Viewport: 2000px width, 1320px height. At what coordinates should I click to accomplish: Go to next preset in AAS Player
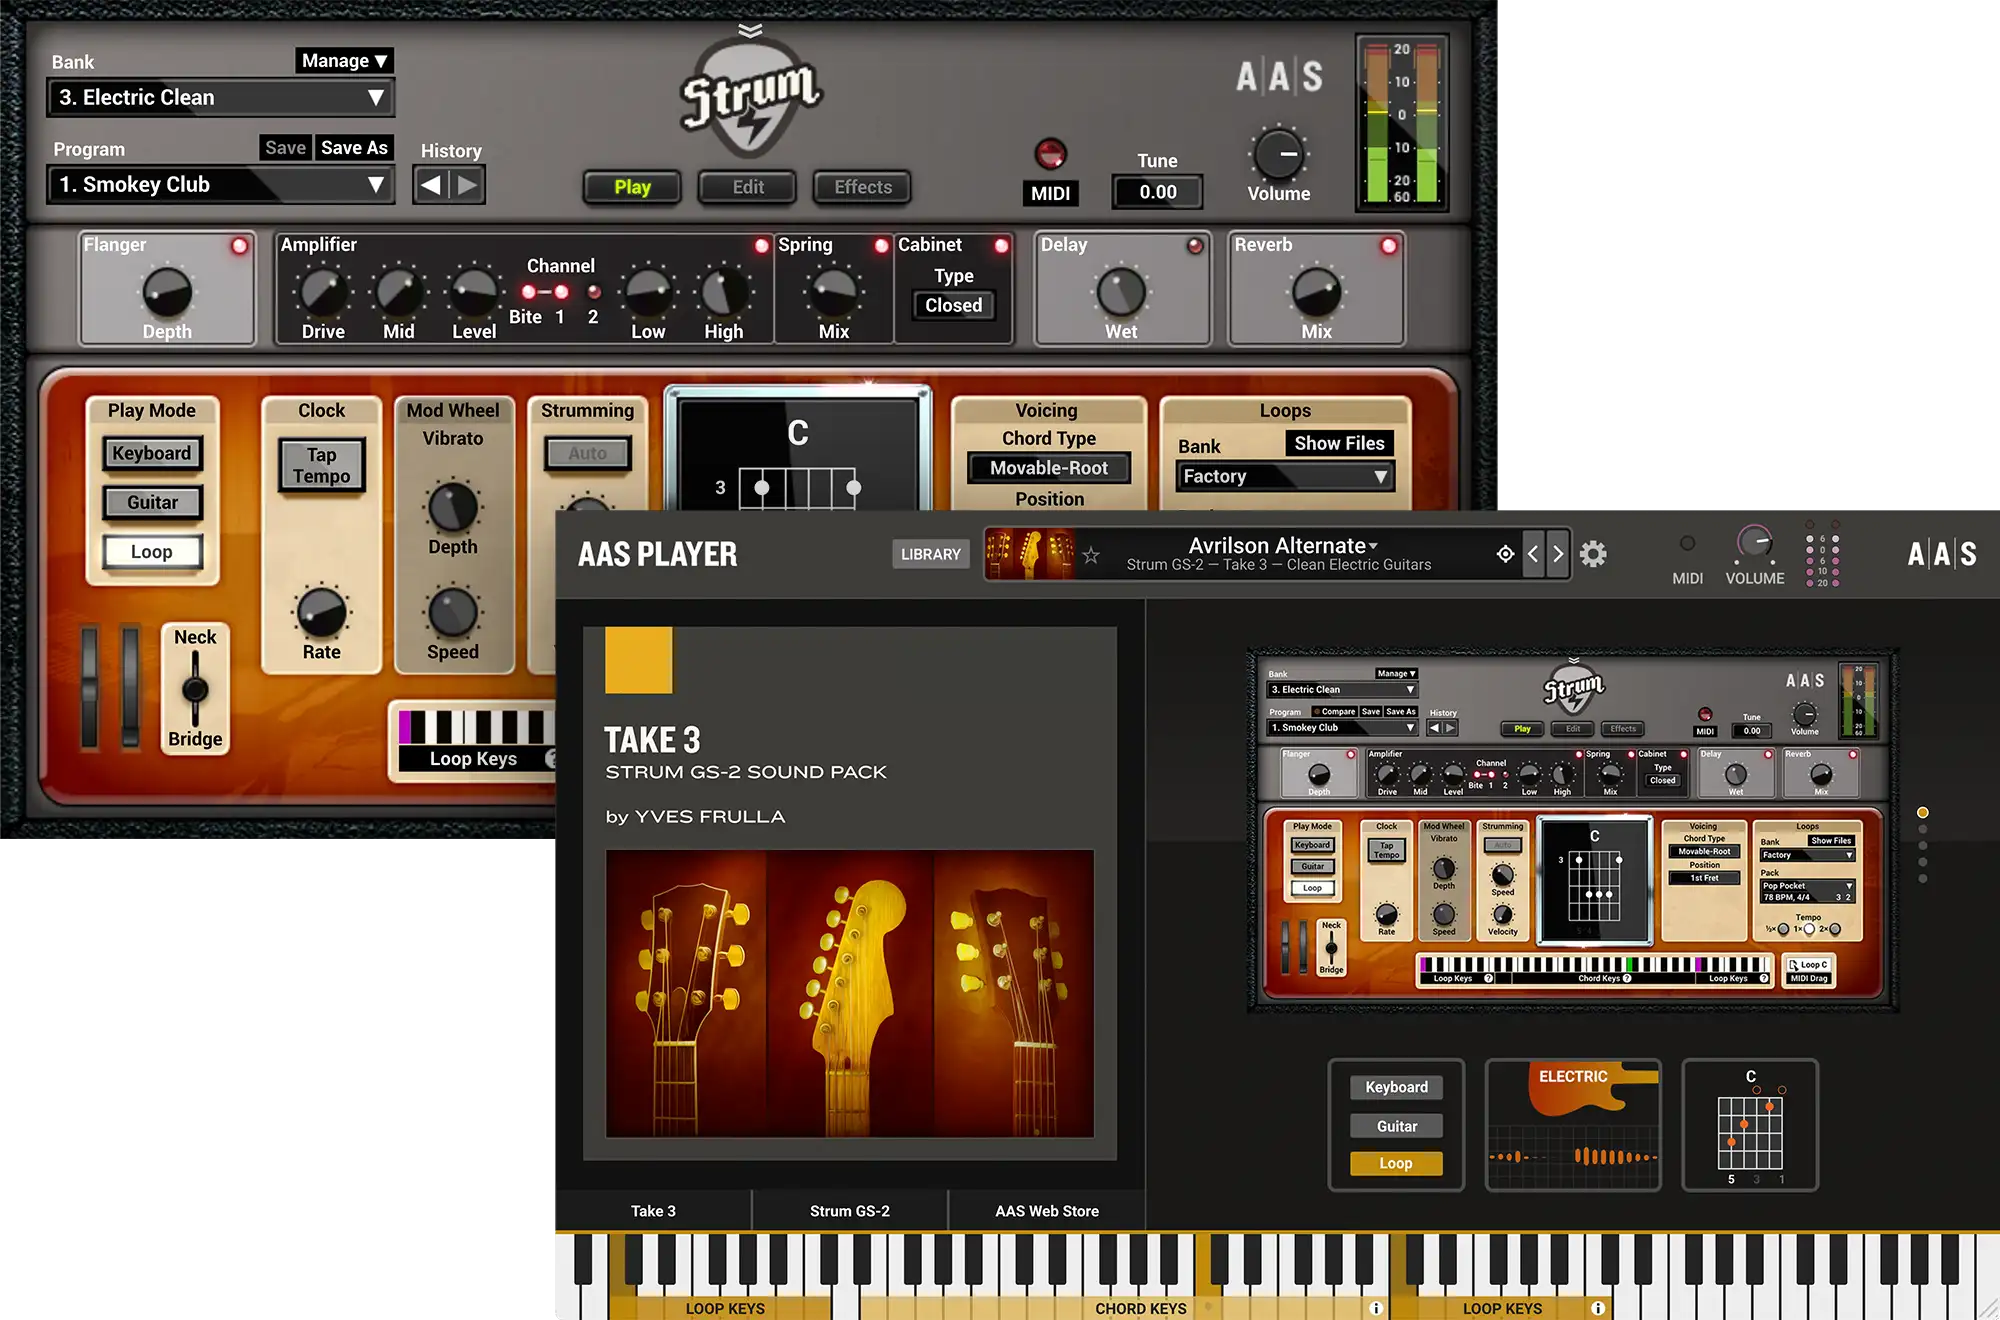pyautogui.click(x=1557, y=554)
